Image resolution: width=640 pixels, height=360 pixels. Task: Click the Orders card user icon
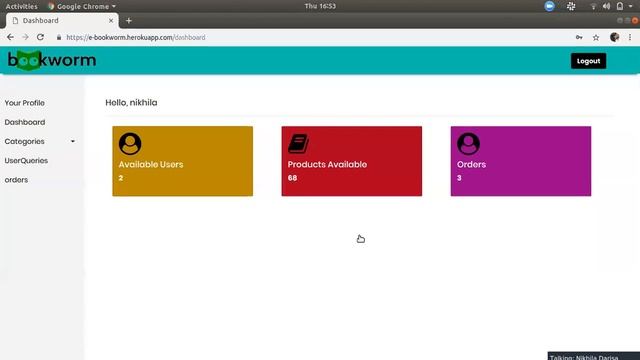click(468, 144)
